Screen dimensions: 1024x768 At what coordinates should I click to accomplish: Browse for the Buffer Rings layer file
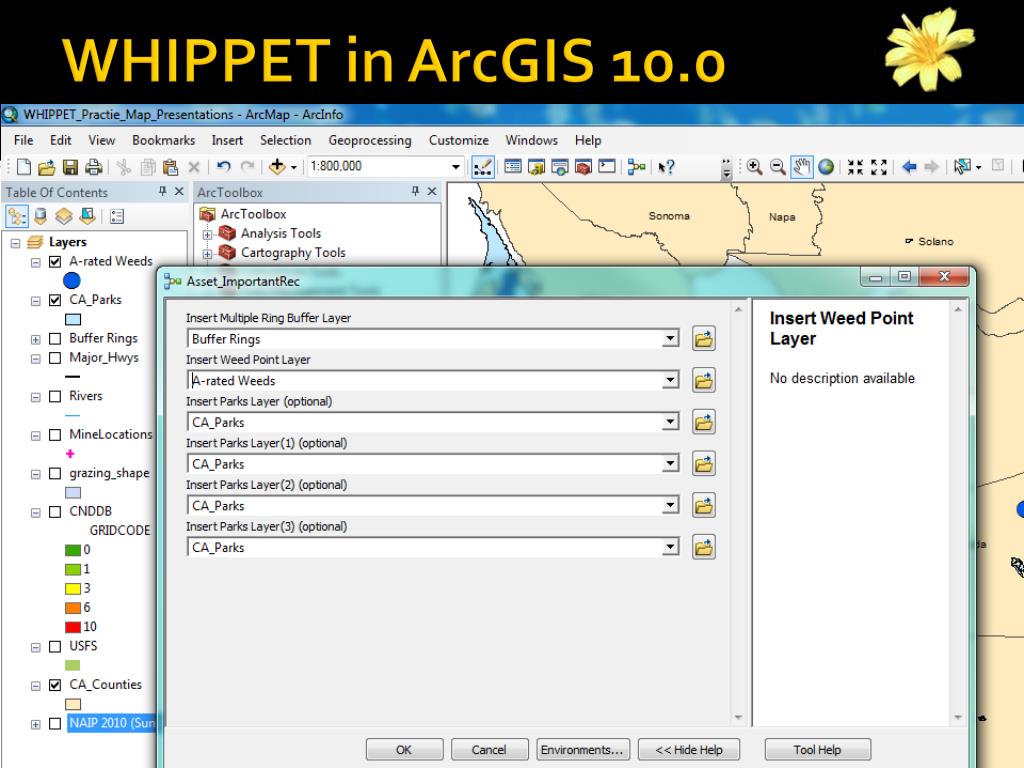coord(703,339)
